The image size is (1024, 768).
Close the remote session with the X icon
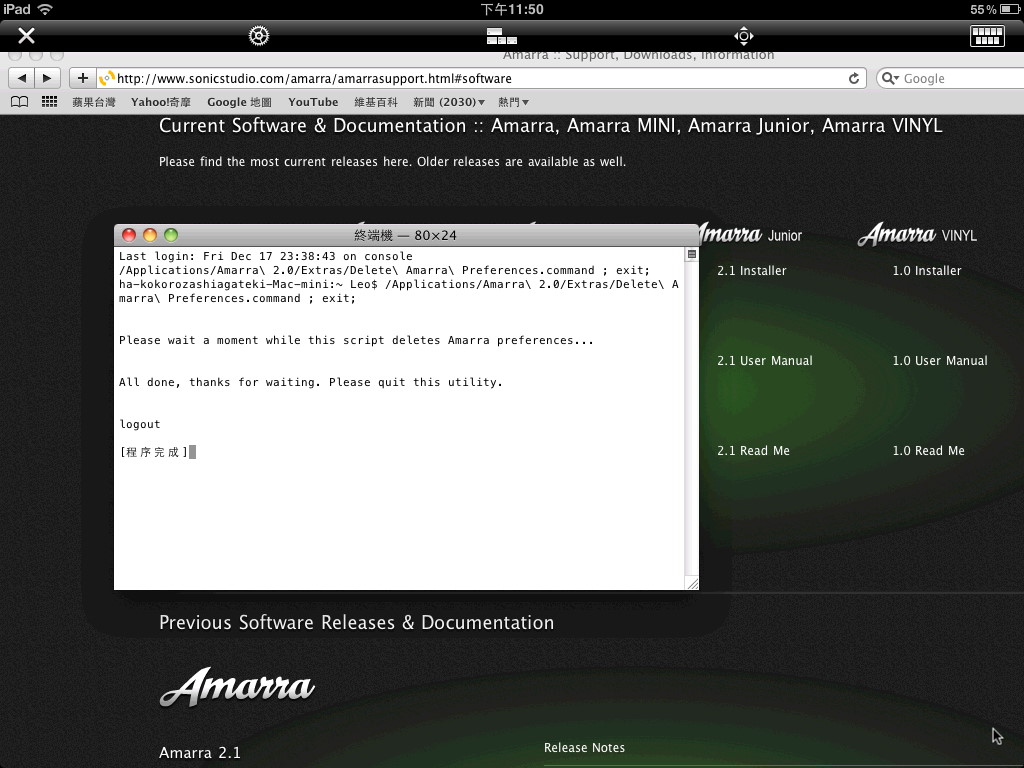26,35
